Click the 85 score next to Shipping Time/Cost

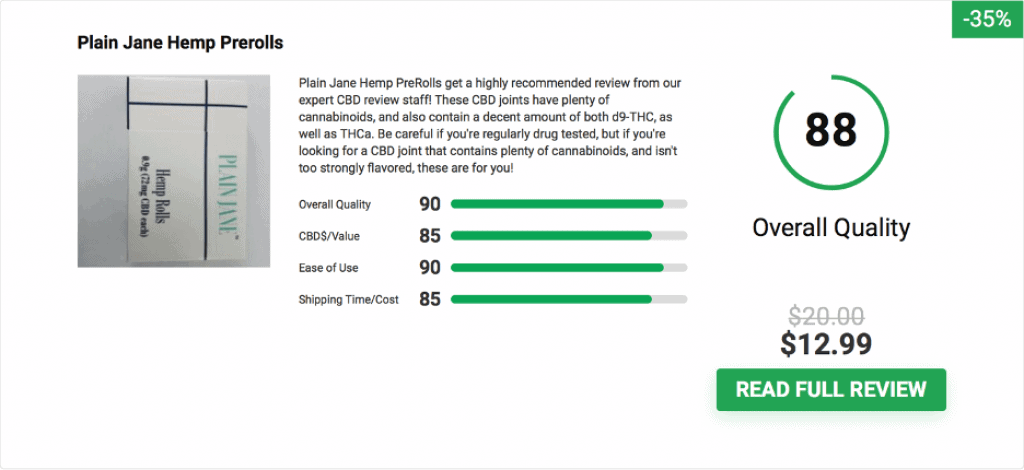[x=430, y=299]
